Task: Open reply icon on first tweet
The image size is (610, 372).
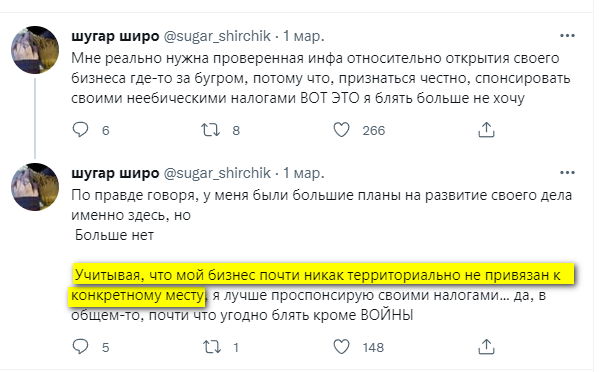Action: 81,130
